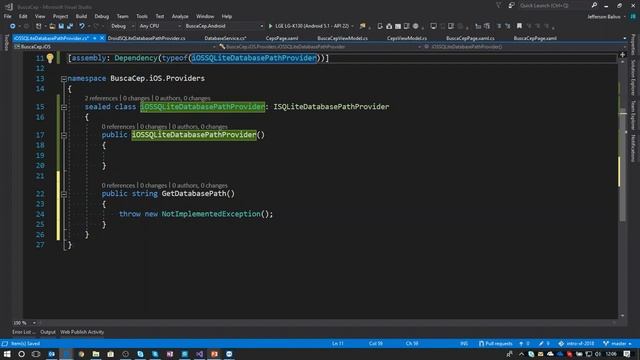This screenshot has height=360, width=640.
Task: Switch to CepsPage.xaml tab
Action: point(282,38)
